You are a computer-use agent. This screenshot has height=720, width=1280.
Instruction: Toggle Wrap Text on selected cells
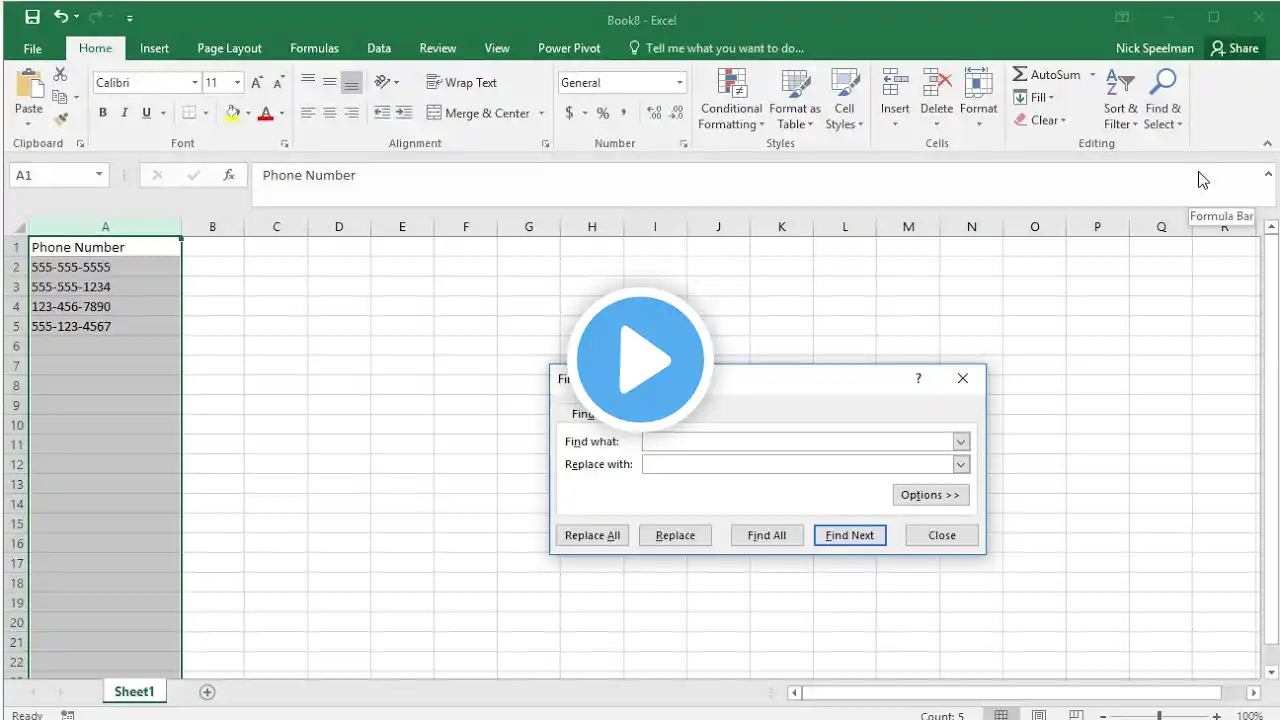pyautogui.click(x=461, y=83)
